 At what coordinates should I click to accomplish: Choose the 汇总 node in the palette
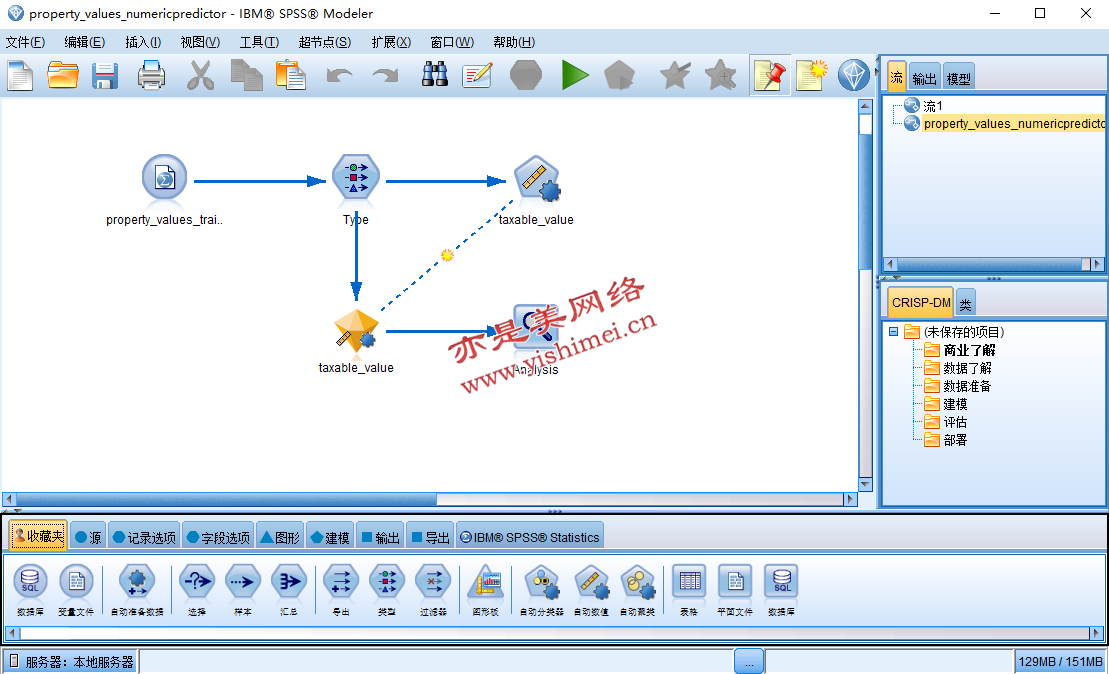coord(289,589)
